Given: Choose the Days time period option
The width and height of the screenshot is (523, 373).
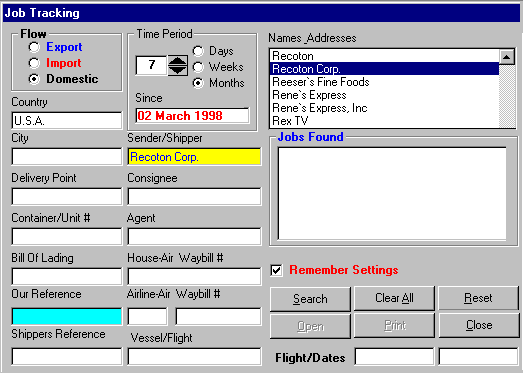Looking at the screenshot, I should [198, 51].
